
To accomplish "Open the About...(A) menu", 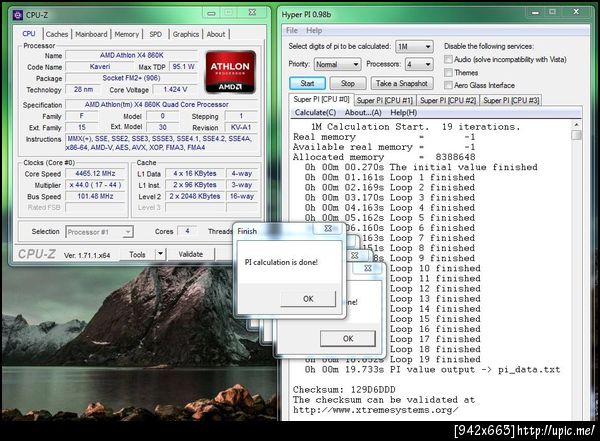I will [x=363, y=113].
